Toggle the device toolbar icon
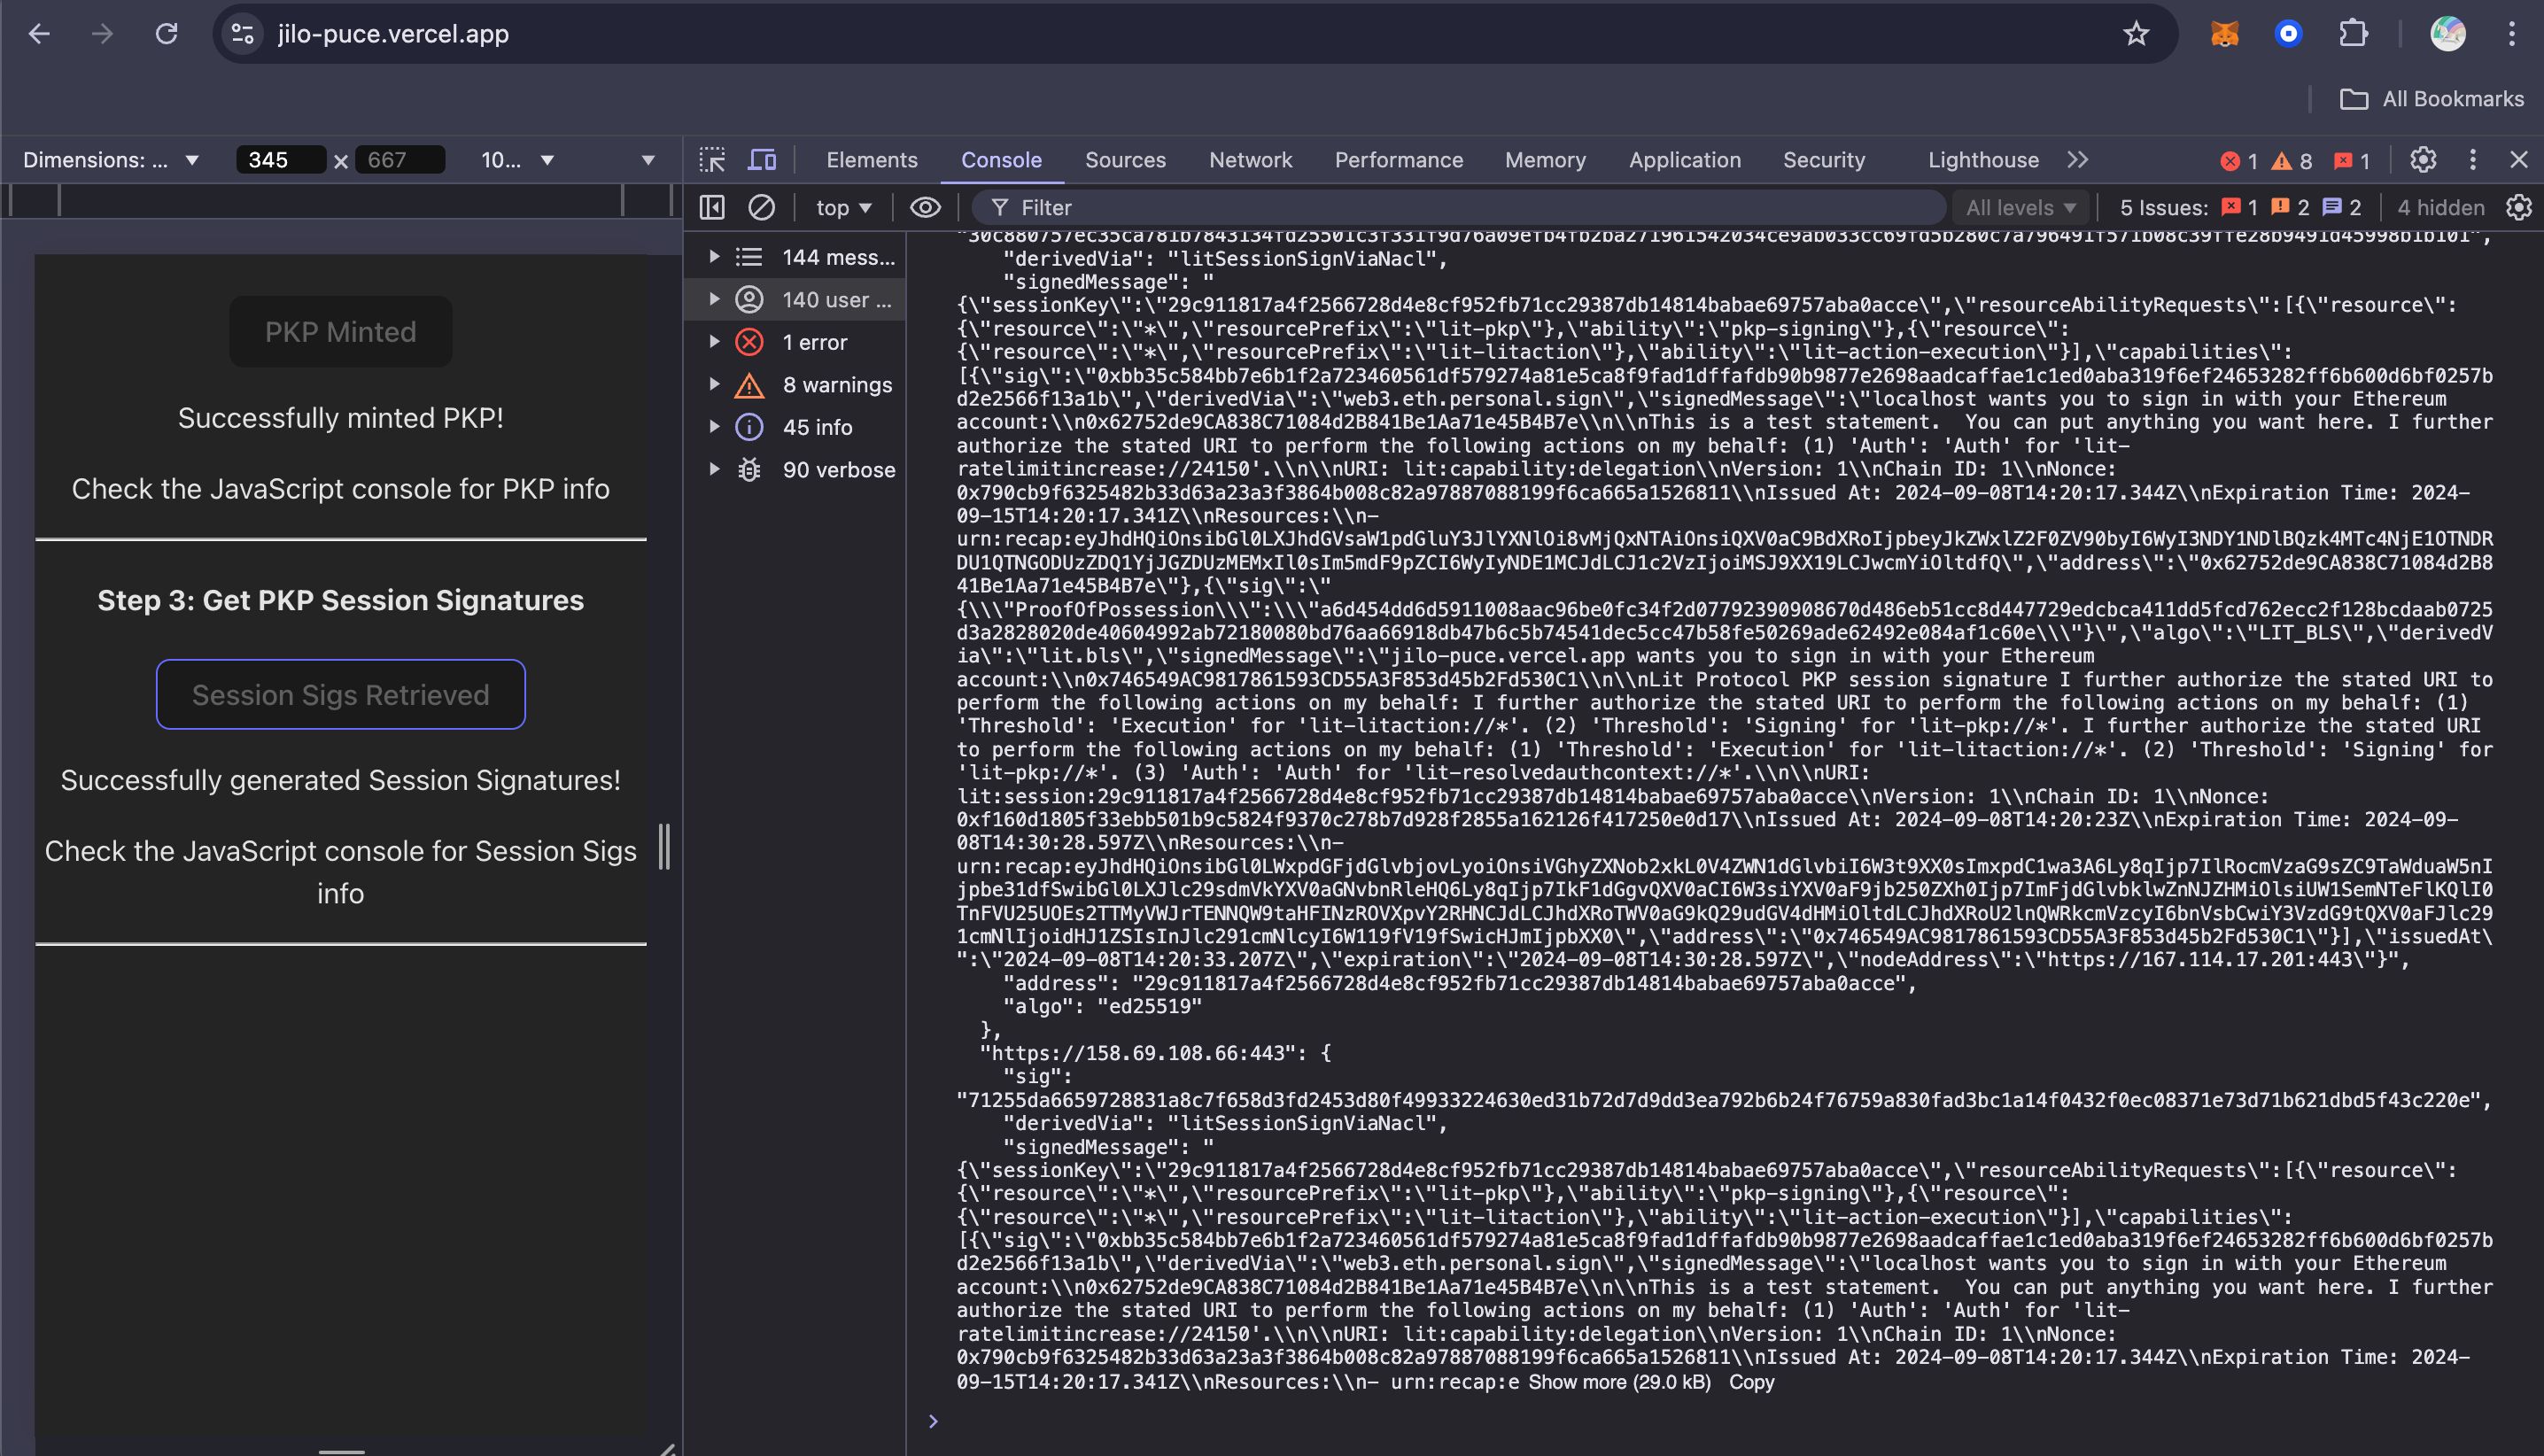 click(762, 160)
